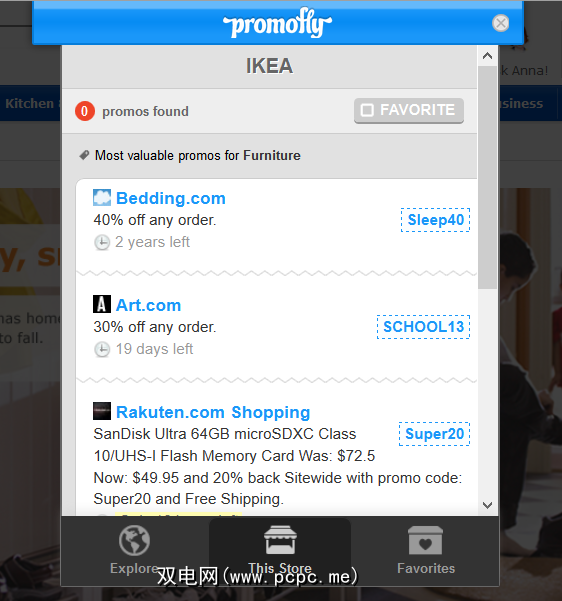Click the Explore globe icon

click(x=134, y=540)
